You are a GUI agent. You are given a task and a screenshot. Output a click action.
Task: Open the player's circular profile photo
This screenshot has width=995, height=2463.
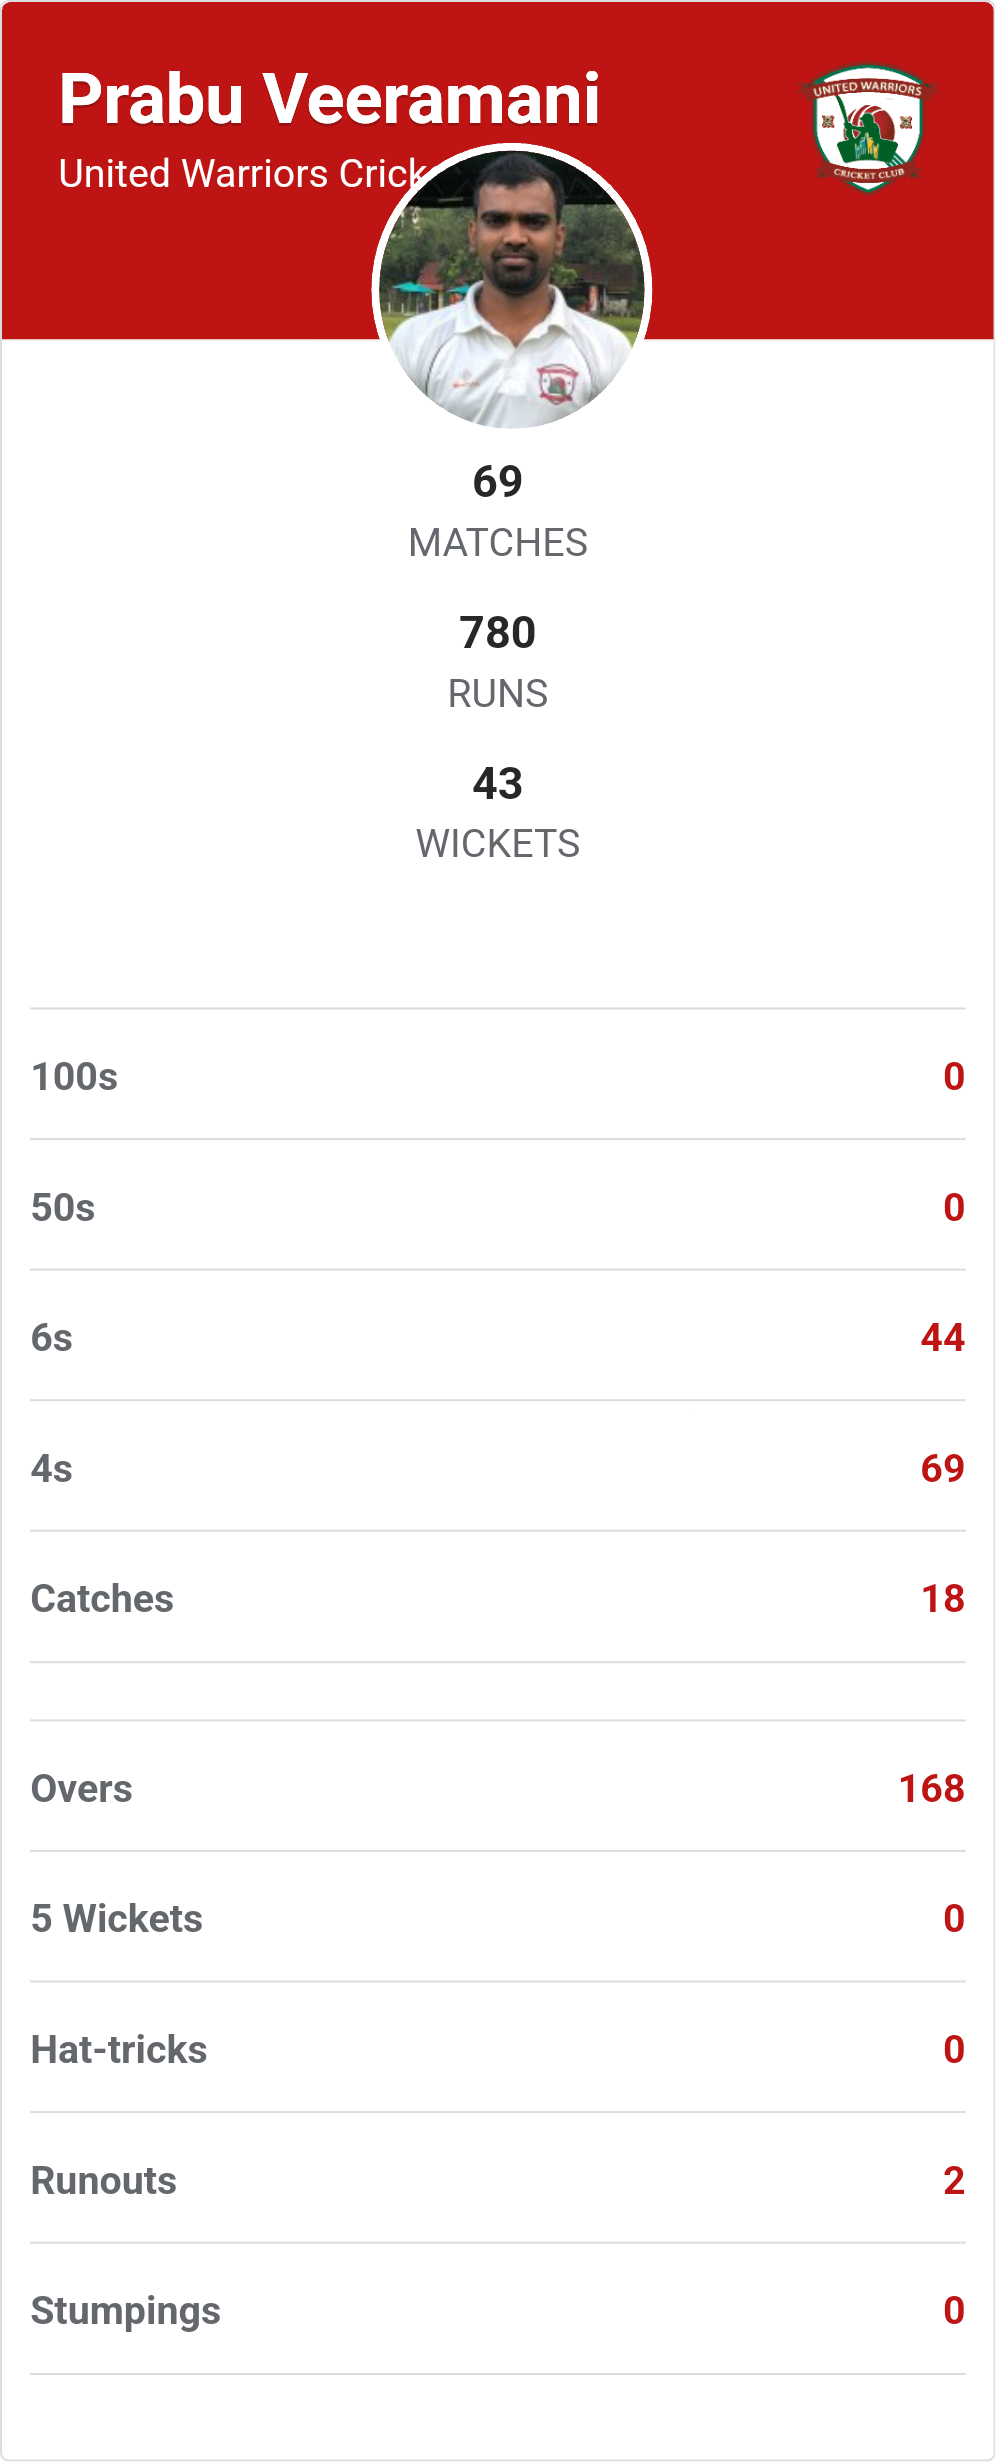point(512,288)
